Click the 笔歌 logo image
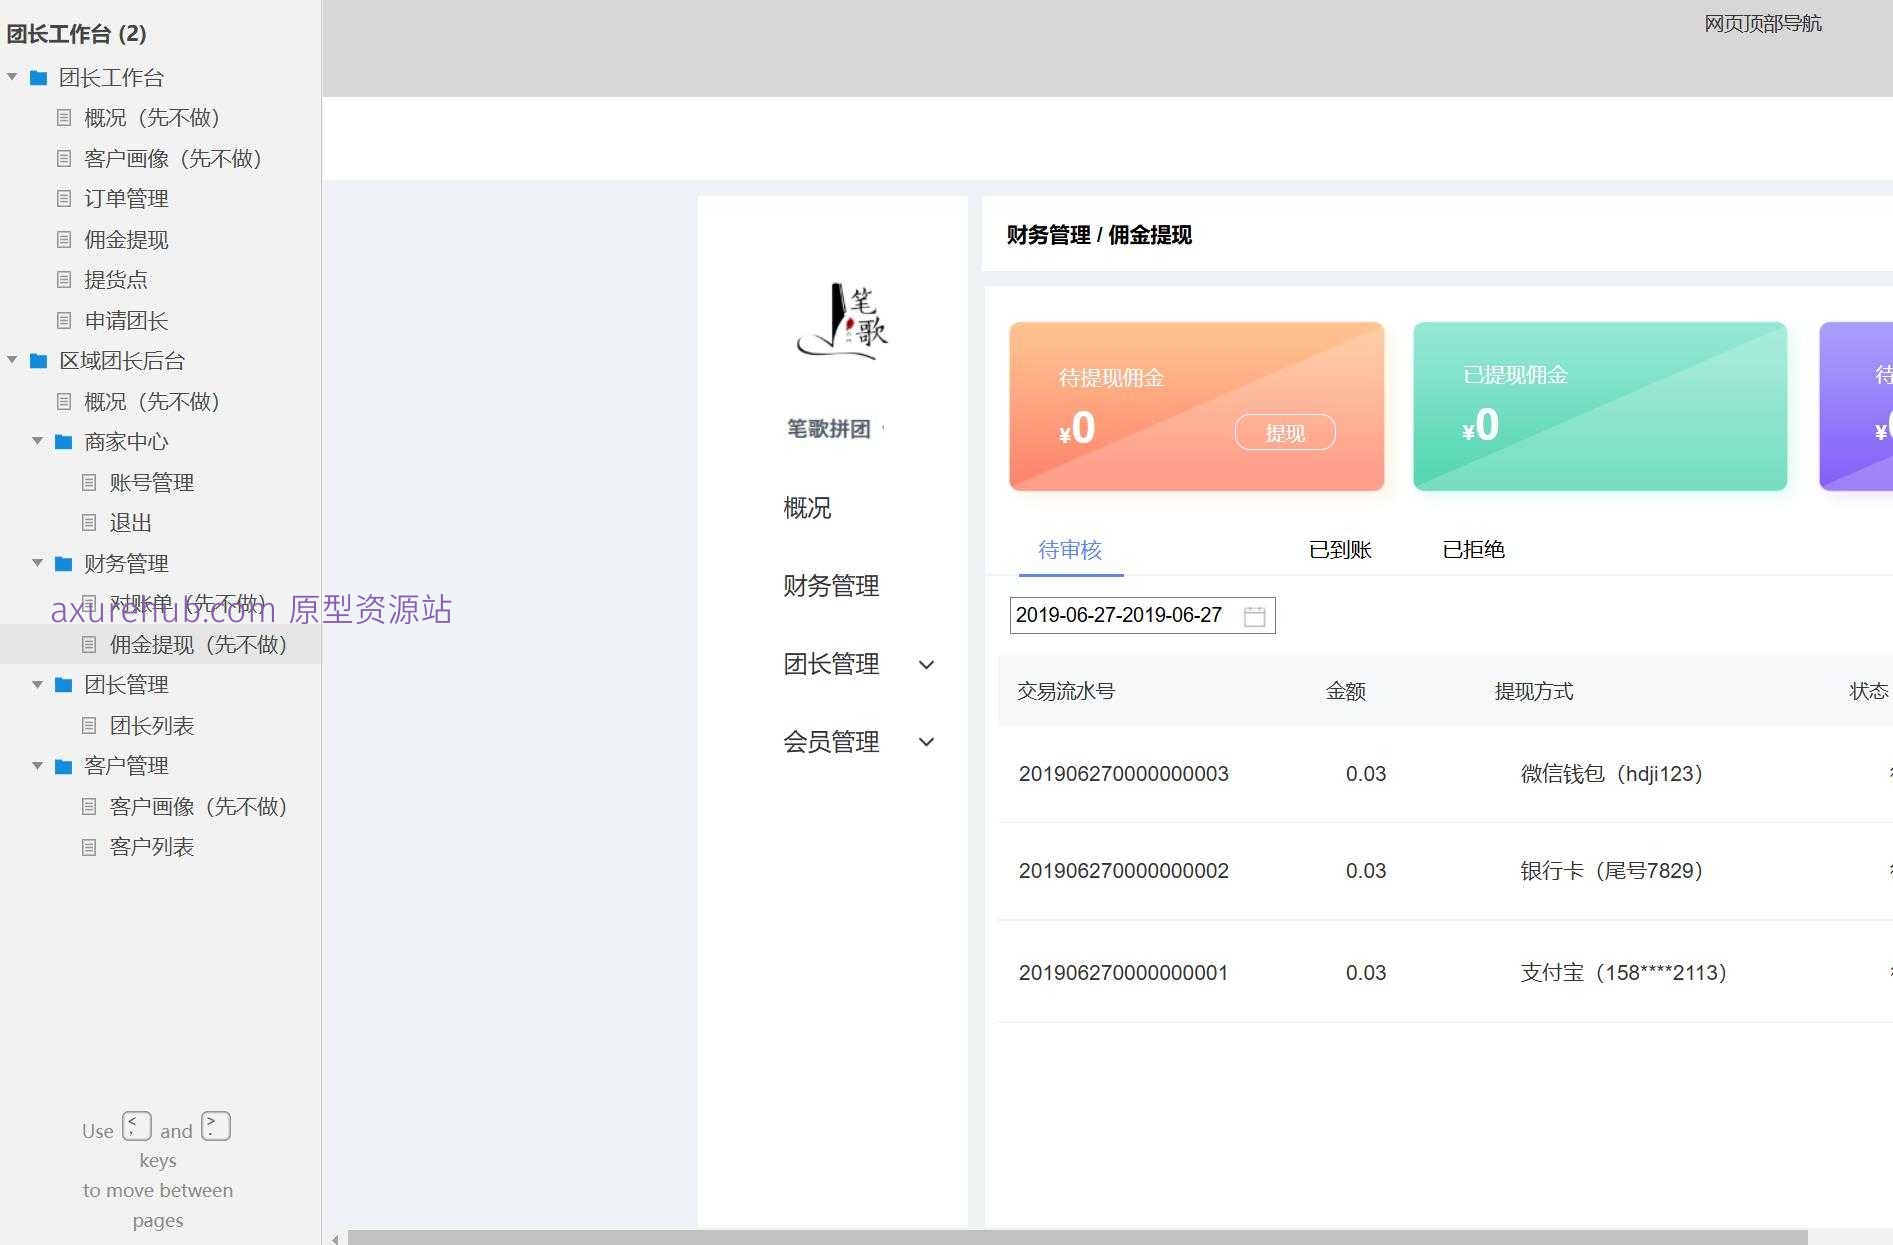This screenshot has width=1893, height=1245. pyautogui.click(x=843, y=322)
